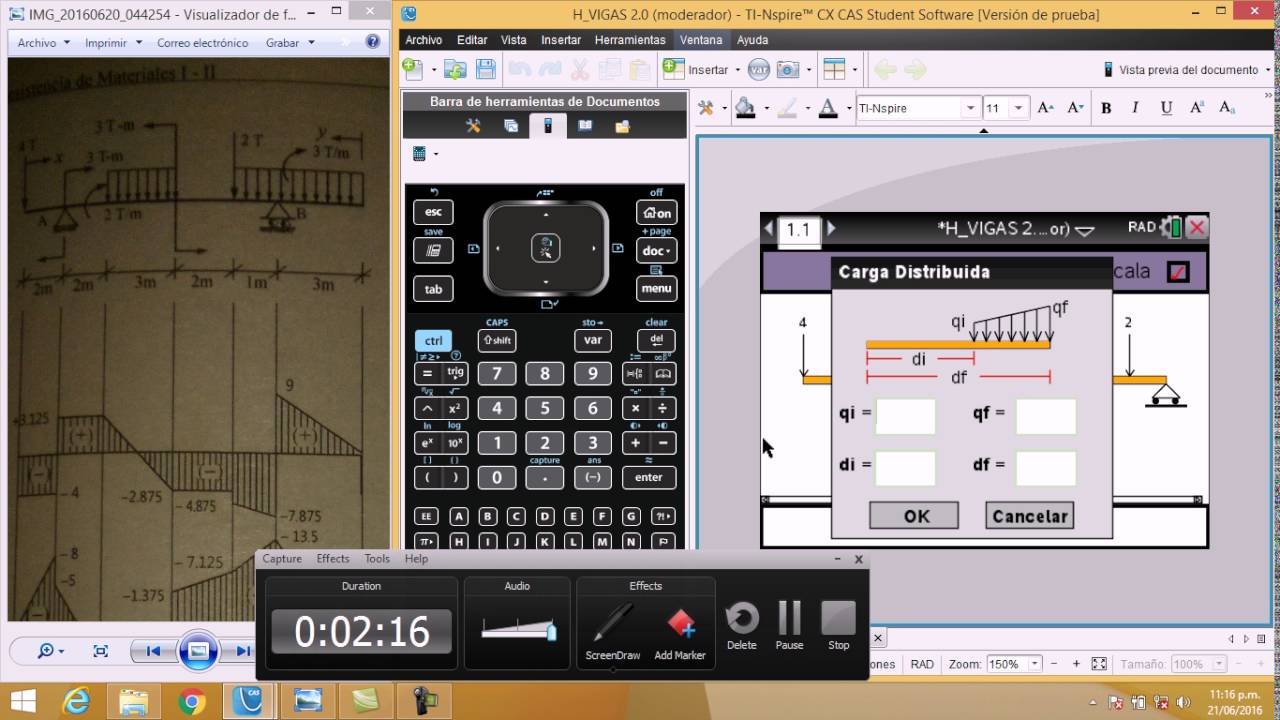Click the variables 'var' toolbar icon
Screen dimensions: 1280x720
(759, 69)
